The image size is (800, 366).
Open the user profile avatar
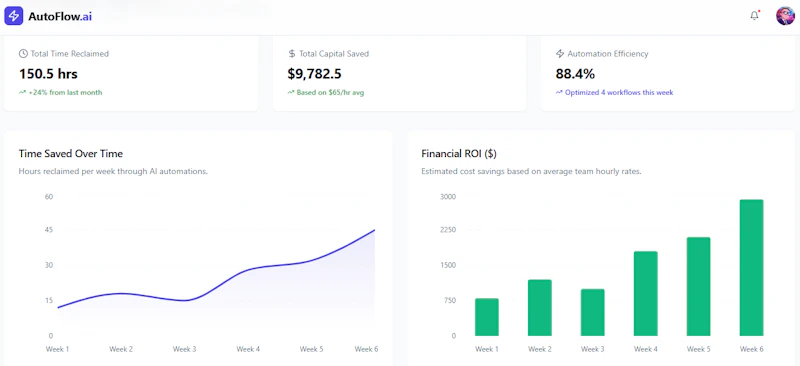(785, 16)
